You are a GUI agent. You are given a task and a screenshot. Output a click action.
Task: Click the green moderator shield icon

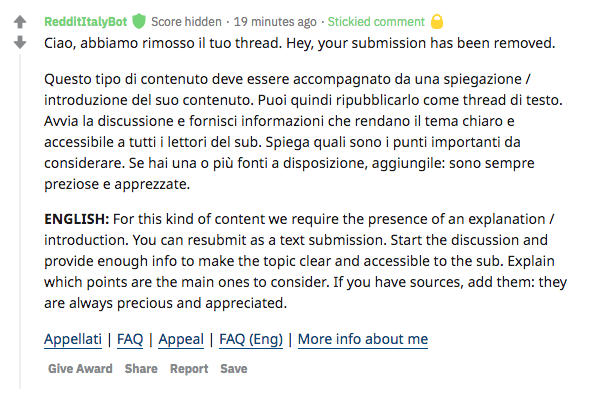click(x=139, y=21)
